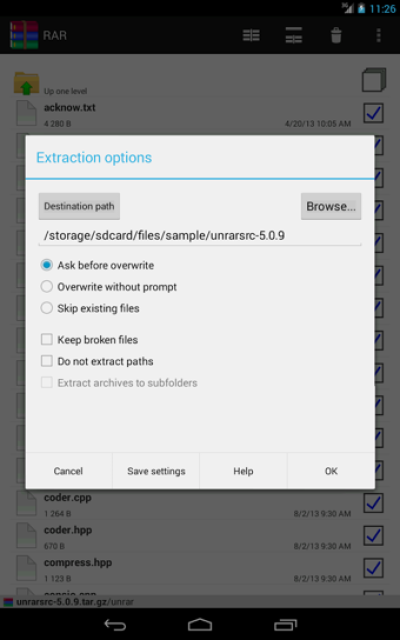Enable Do not extract paths checkbox

97,361
